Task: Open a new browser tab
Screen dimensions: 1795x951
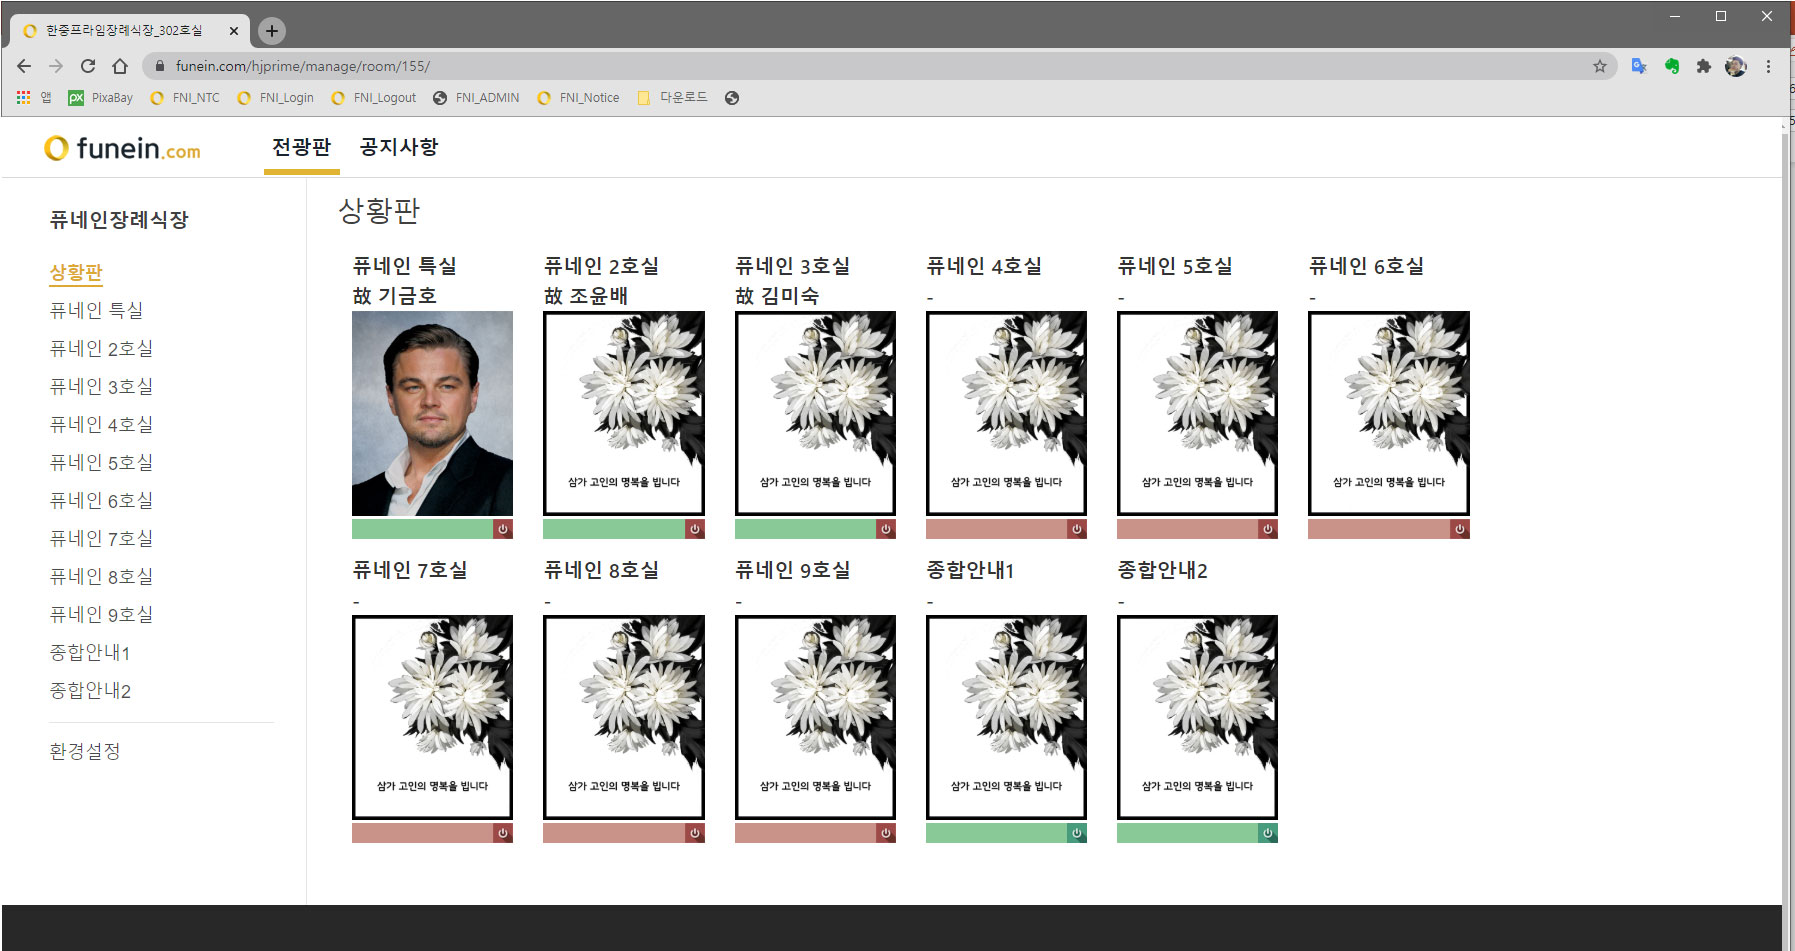Action: point(271,31)
